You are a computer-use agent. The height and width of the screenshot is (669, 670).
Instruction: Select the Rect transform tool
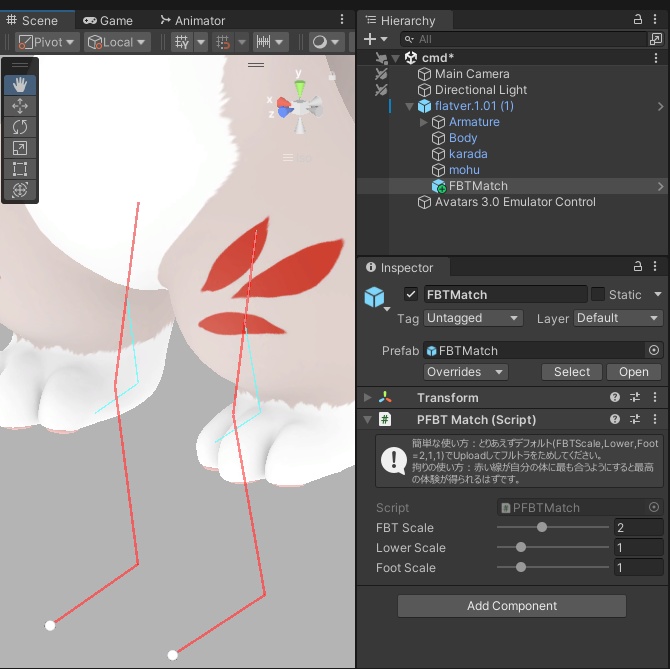20,169
